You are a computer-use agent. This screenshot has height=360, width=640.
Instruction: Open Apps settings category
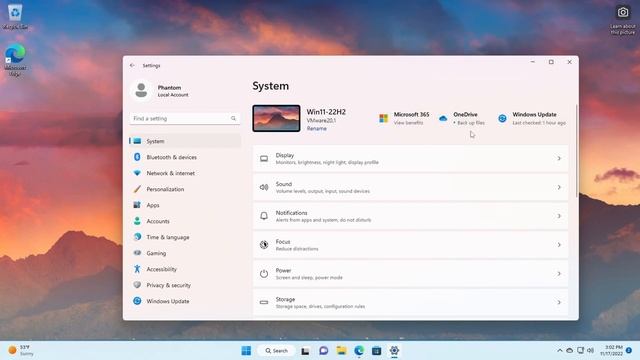[x=185, y=205]
